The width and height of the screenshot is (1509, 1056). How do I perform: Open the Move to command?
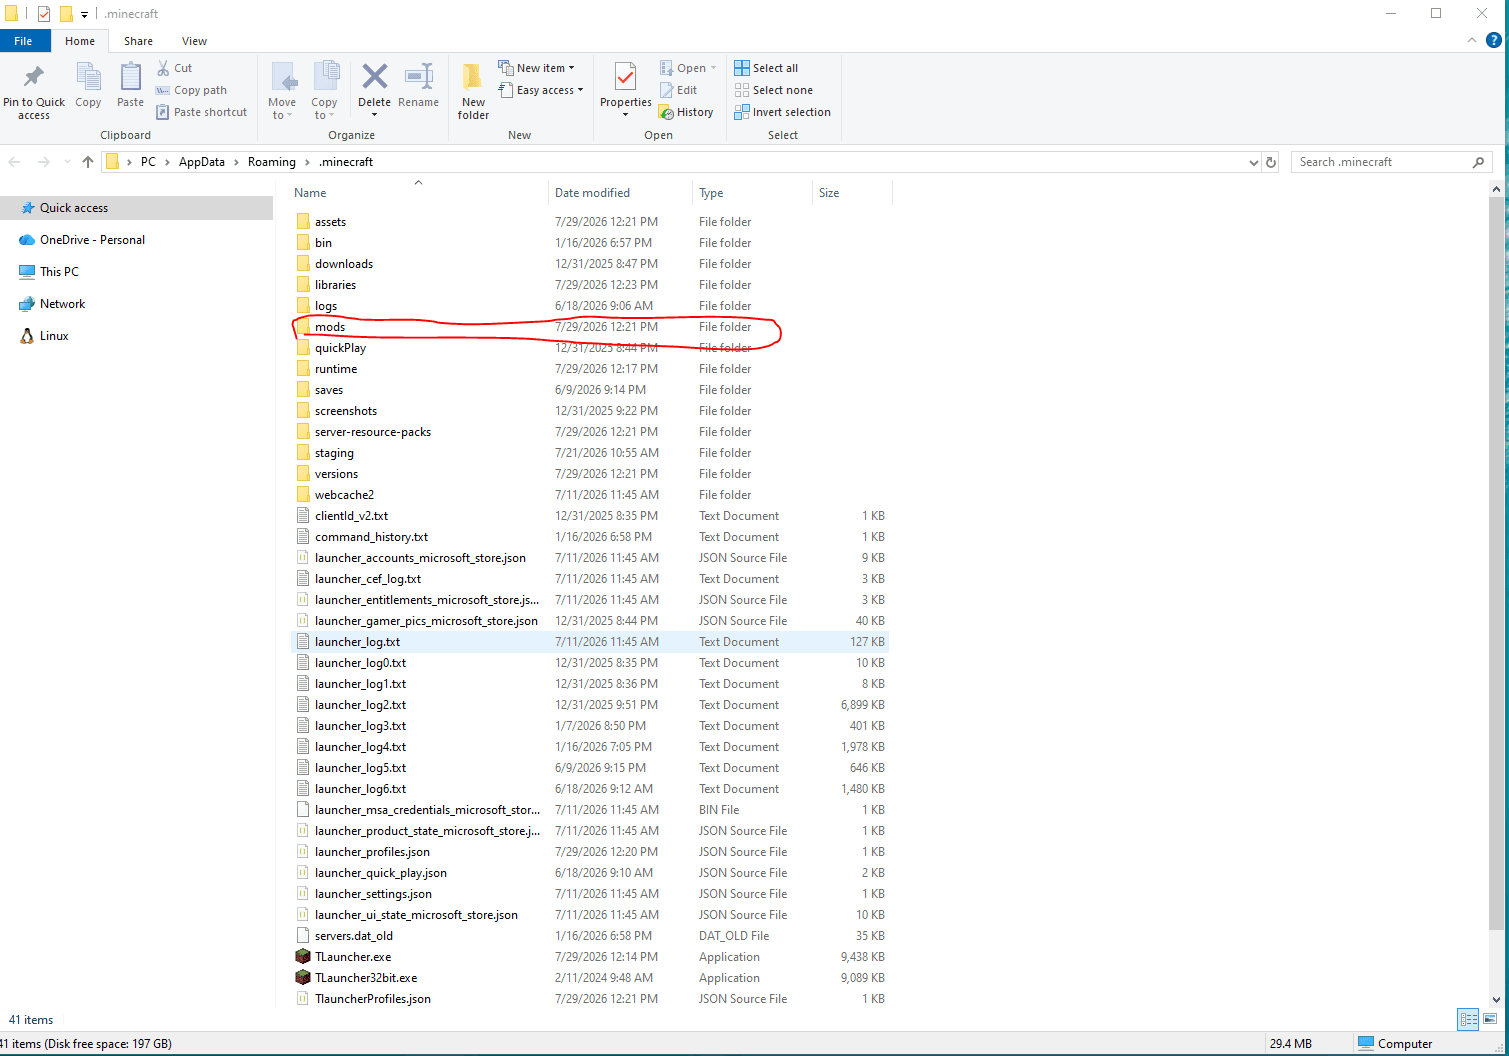pos(282,91)
